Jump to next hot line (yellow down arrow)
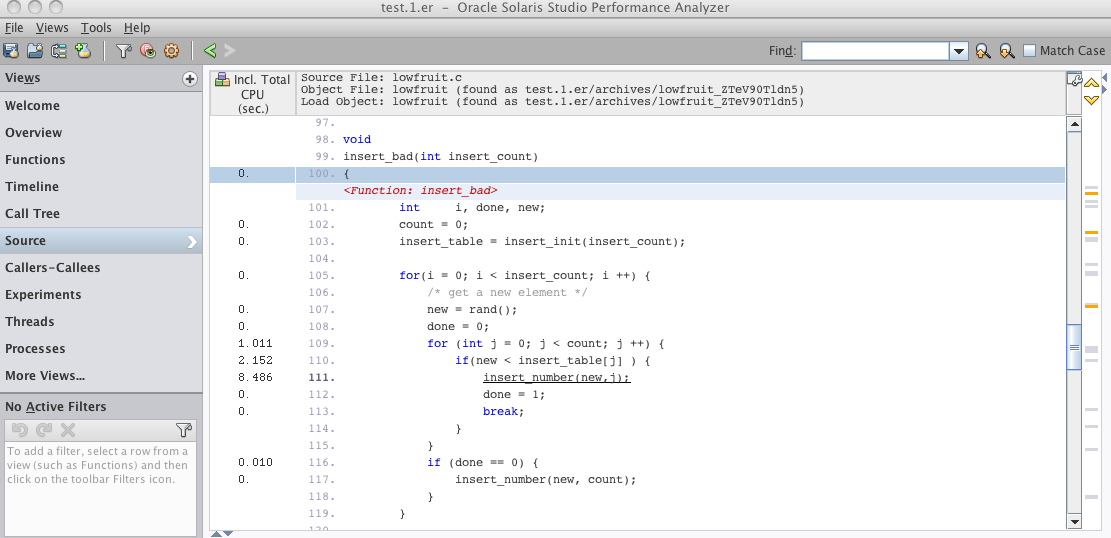 click(1091, 100)
